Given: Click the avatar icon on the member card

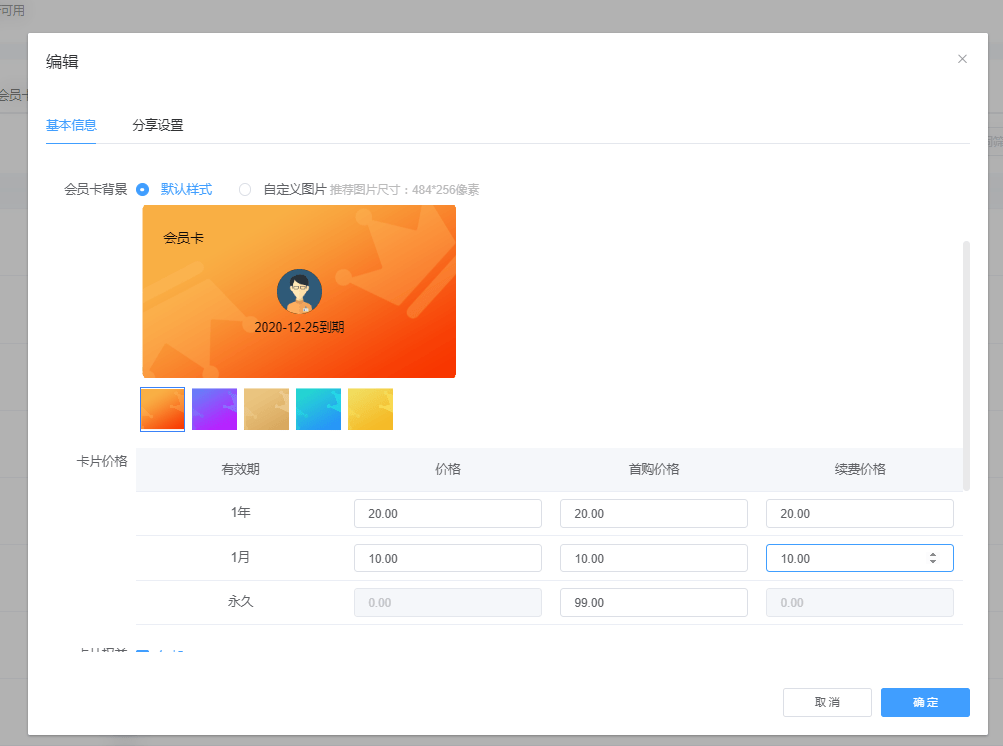Looking at the screenshot, I should [299, 291].
